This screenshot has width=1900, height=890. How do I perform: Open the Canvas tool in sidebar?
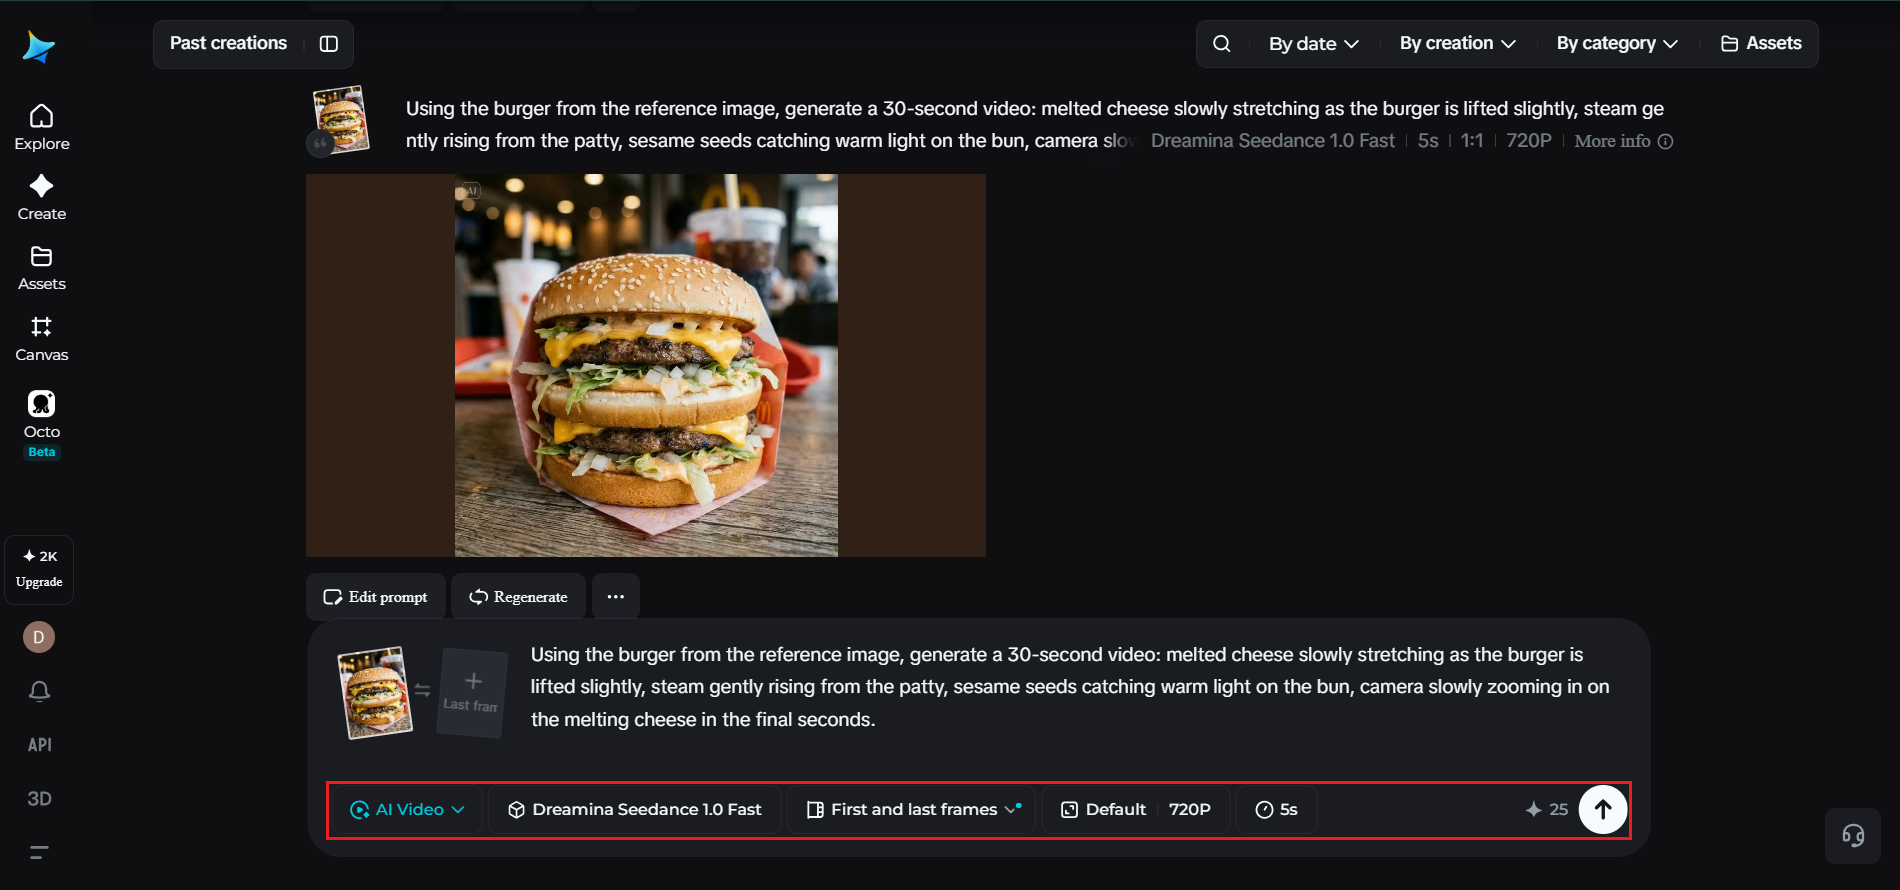[41, 338]
